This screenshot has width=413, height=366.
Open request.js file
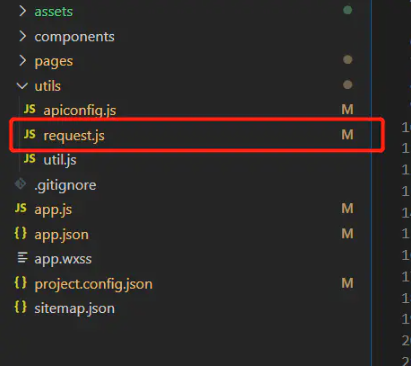[x=74, y=136]
